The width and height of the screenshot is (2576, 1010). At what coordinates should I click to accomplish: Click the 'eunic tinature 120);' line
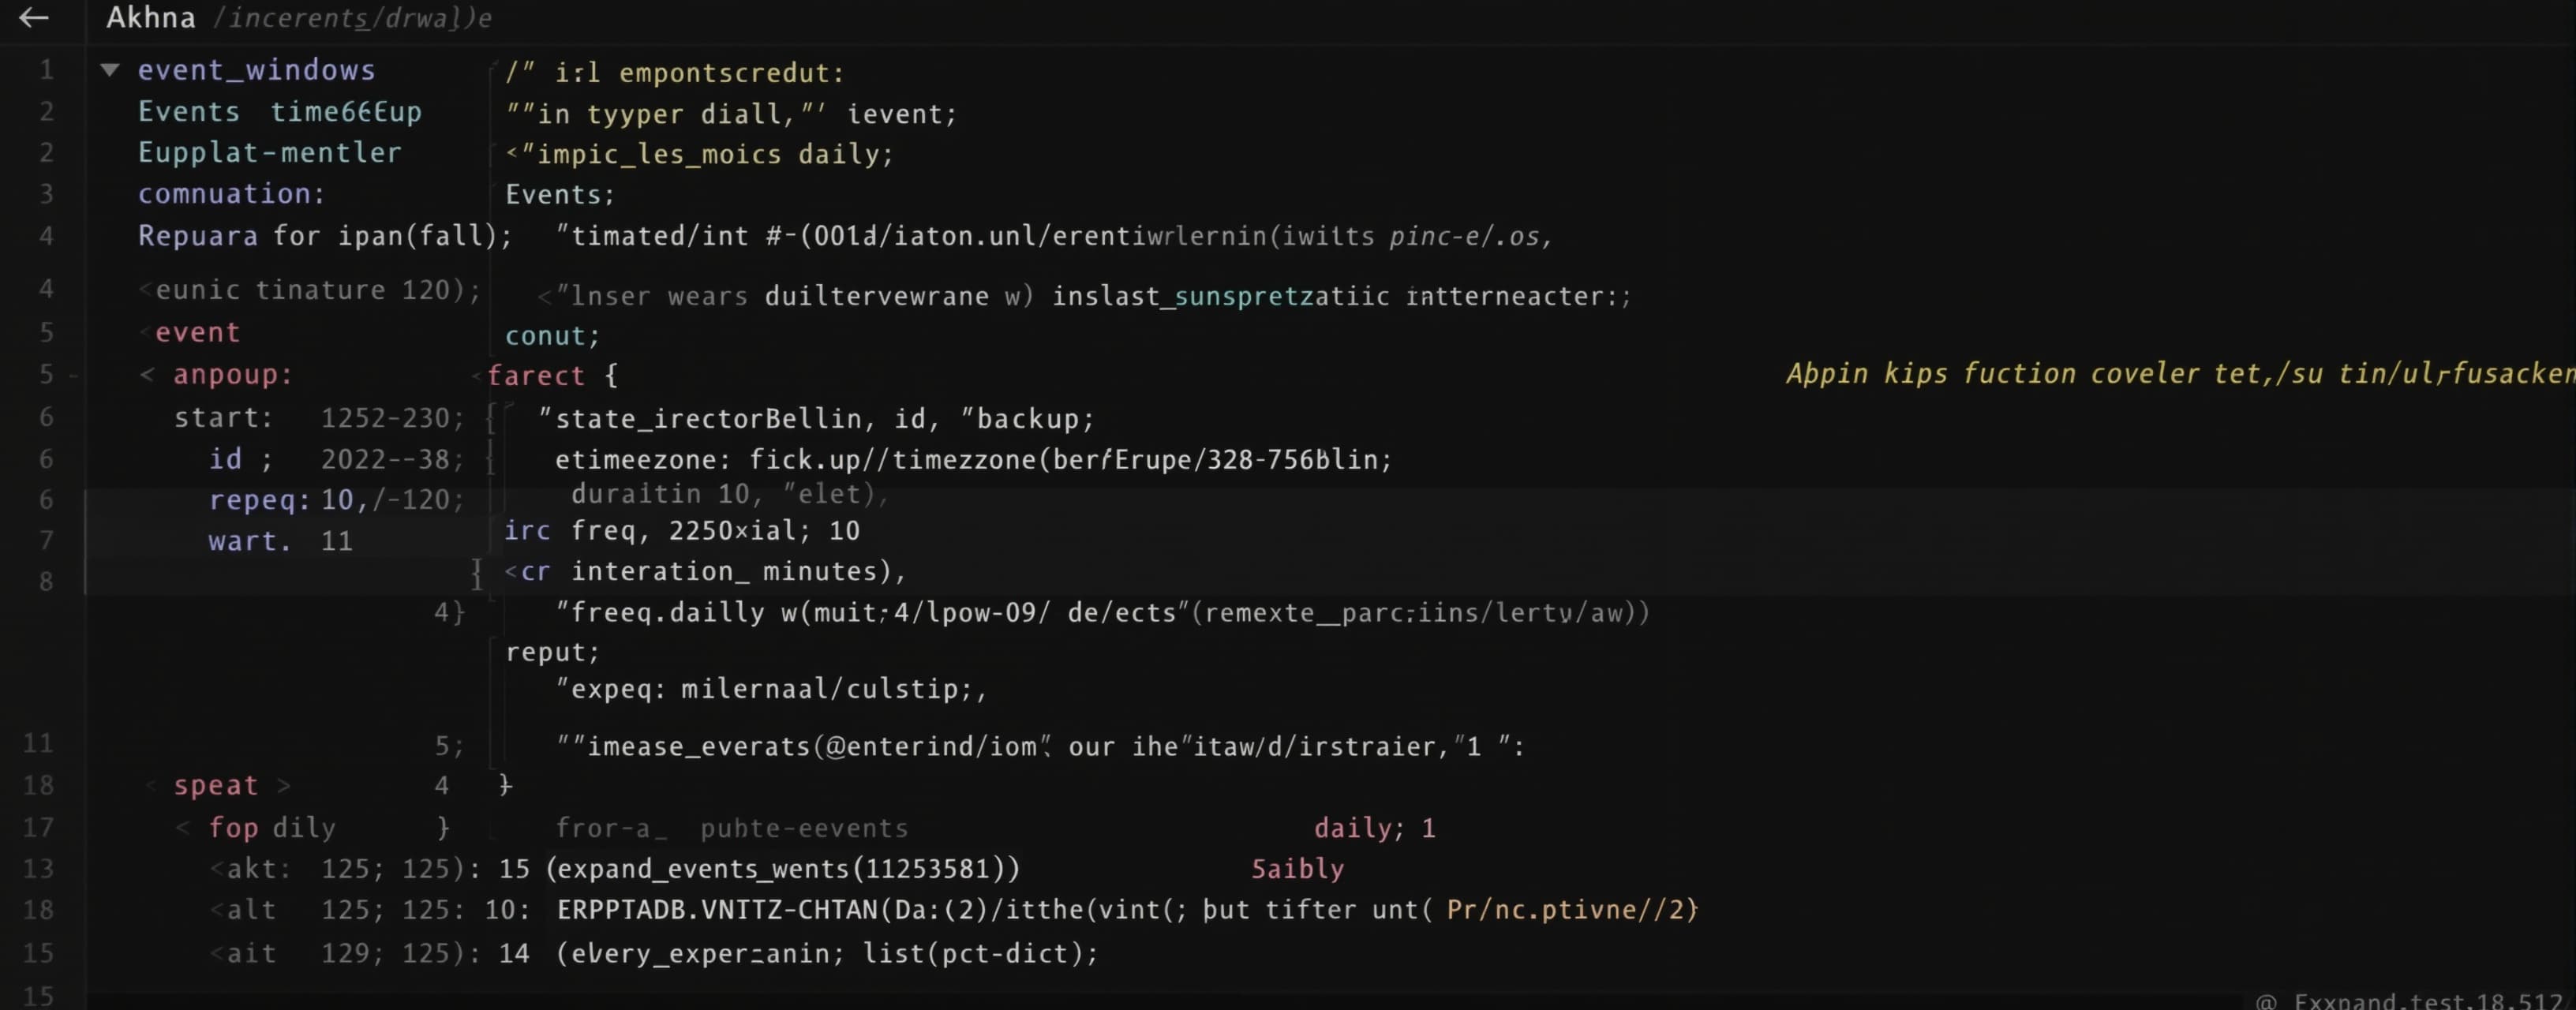(310, 290)
